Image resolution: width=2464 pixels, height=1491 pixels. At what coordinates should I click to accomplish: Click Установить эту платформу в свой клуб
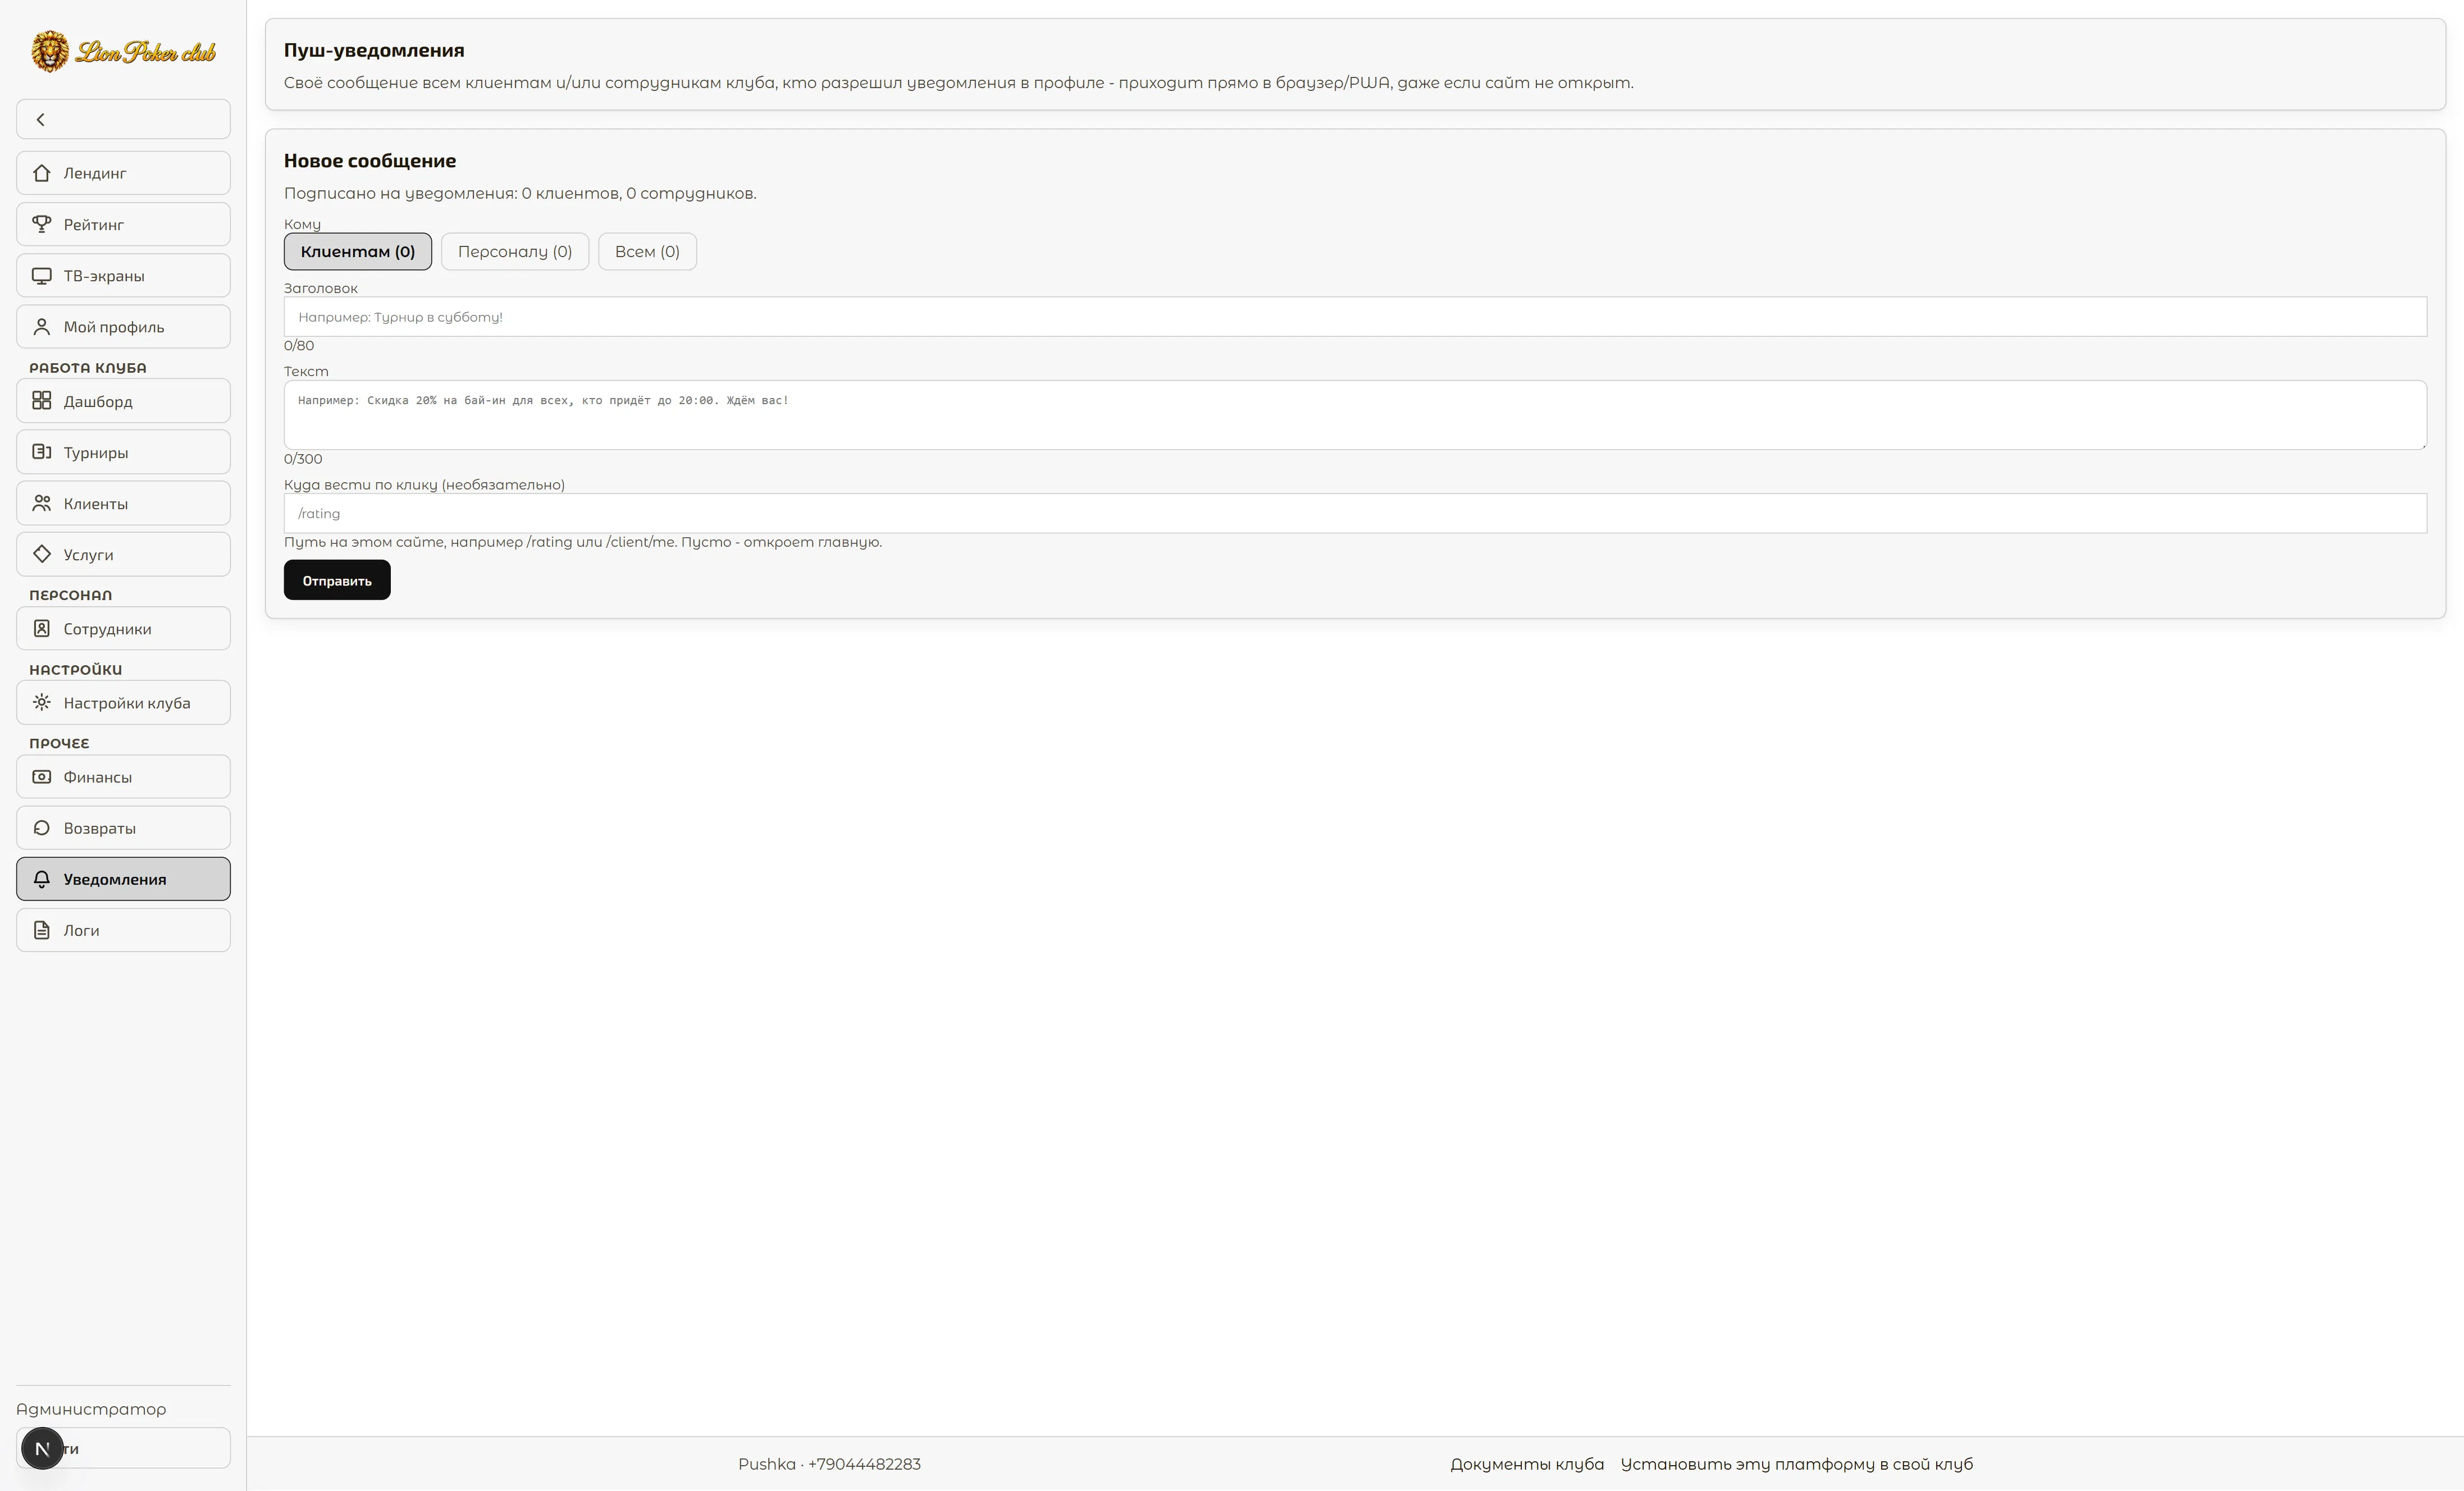tap(1797, 1464)
